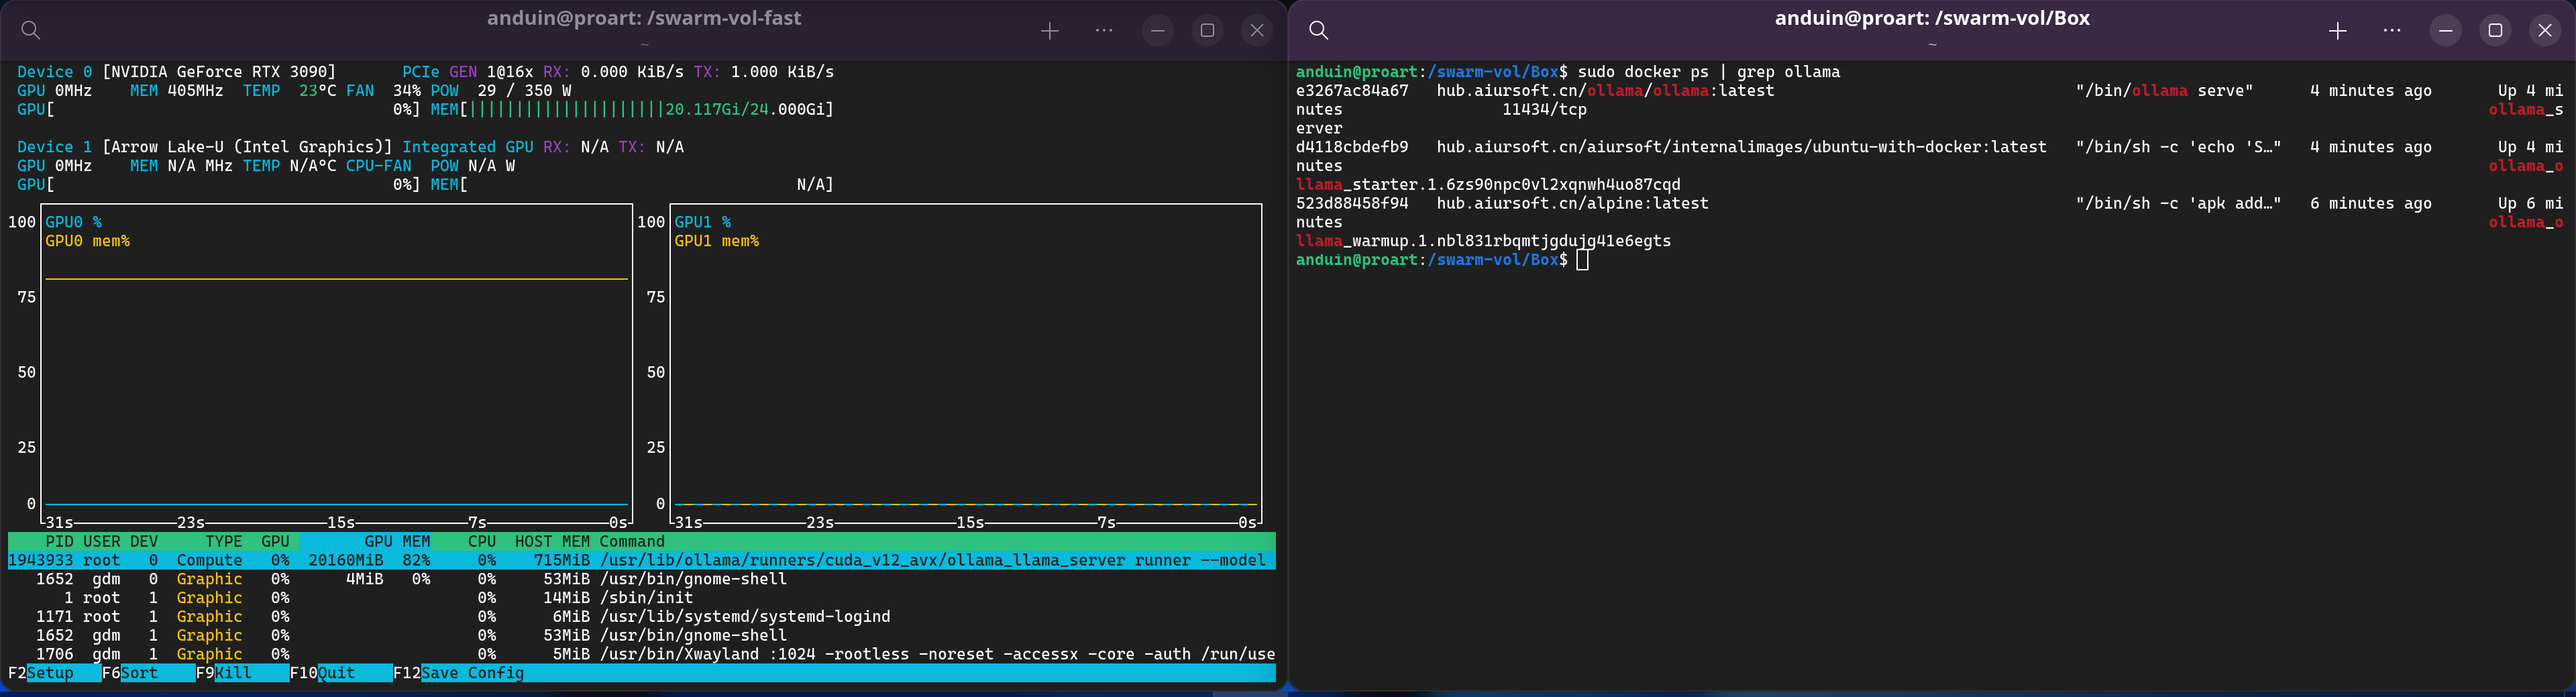
Task: Minimize the swarm-vol/Box terminal window
Action: (x=2446, y=31)
